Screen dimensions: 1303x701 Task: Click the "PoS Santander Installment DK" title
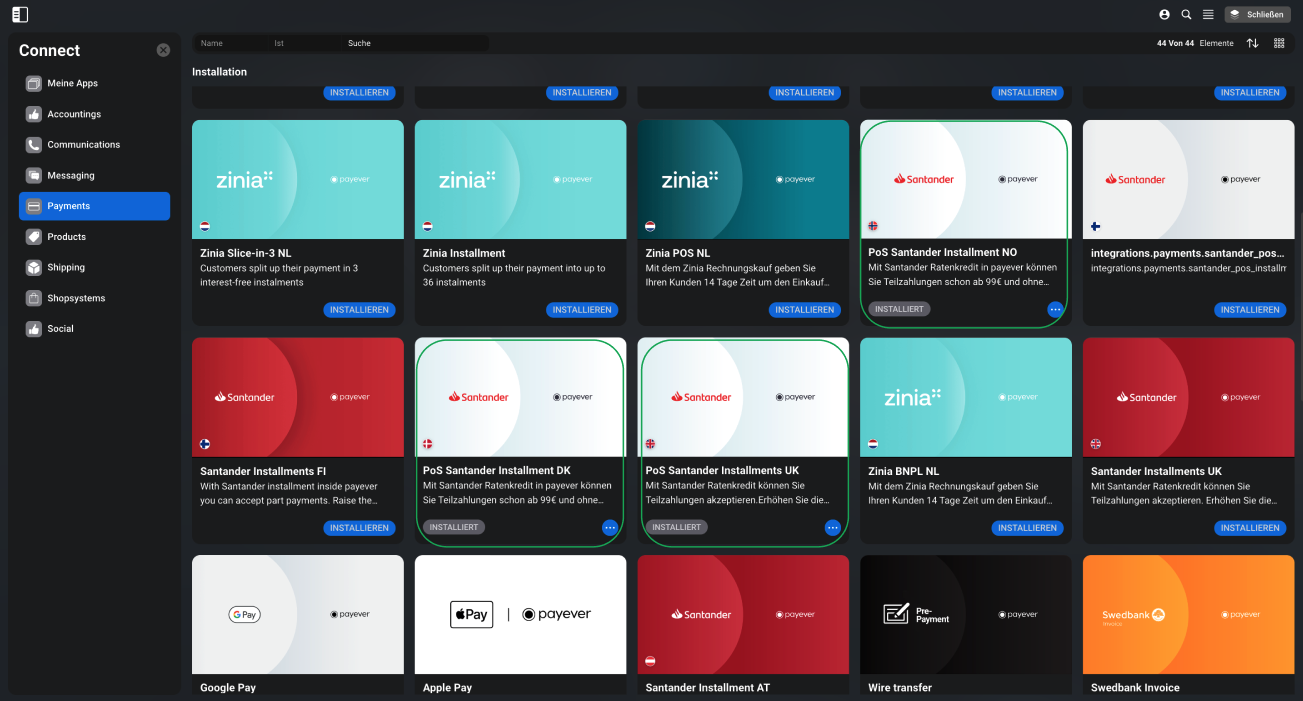(499, 470)
